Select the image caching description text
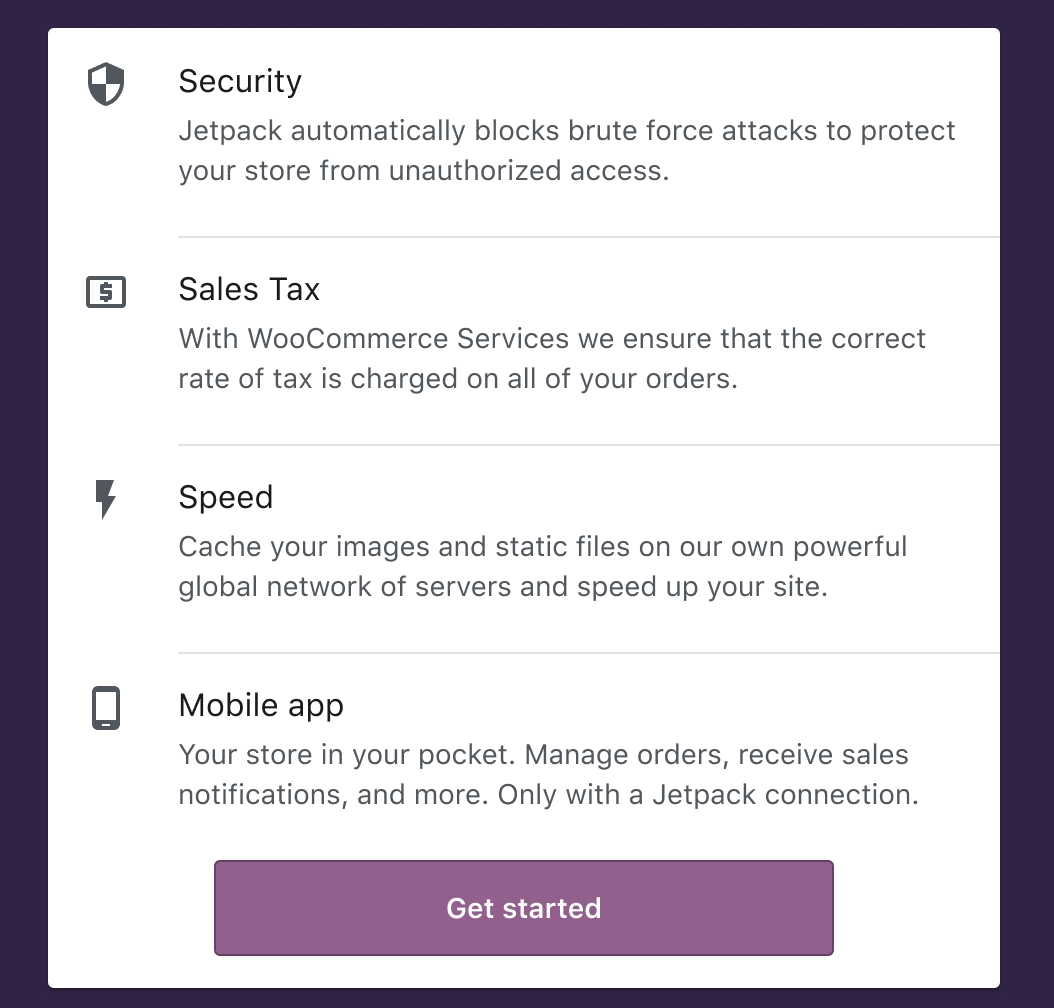This screenshot has height=1008, width=1054. [x=543, y=566]
